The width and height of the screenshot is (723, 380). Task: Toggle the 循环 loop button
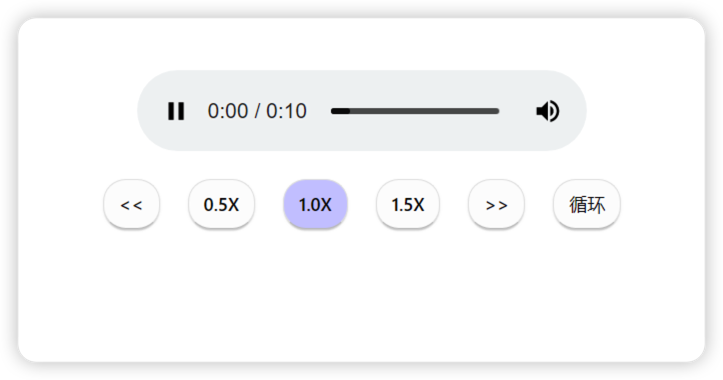pos(587,204)
